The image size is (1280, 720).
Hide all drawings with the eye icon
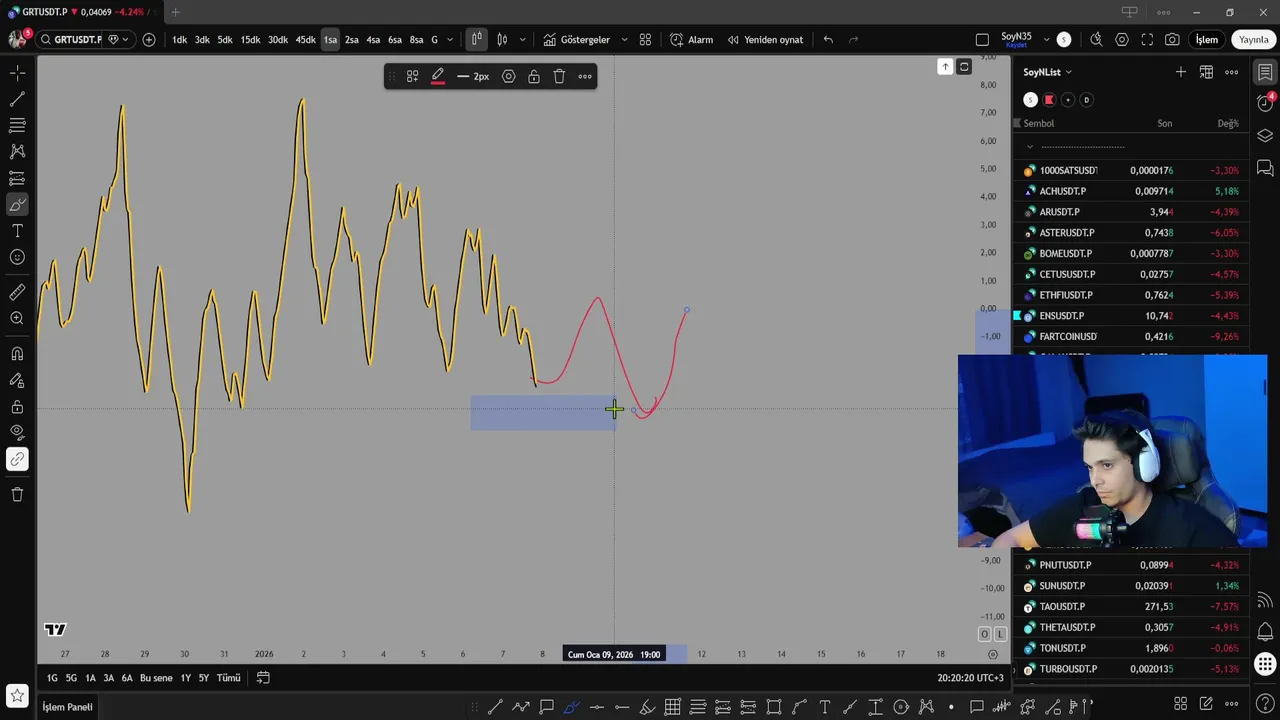tap(17, 433)
